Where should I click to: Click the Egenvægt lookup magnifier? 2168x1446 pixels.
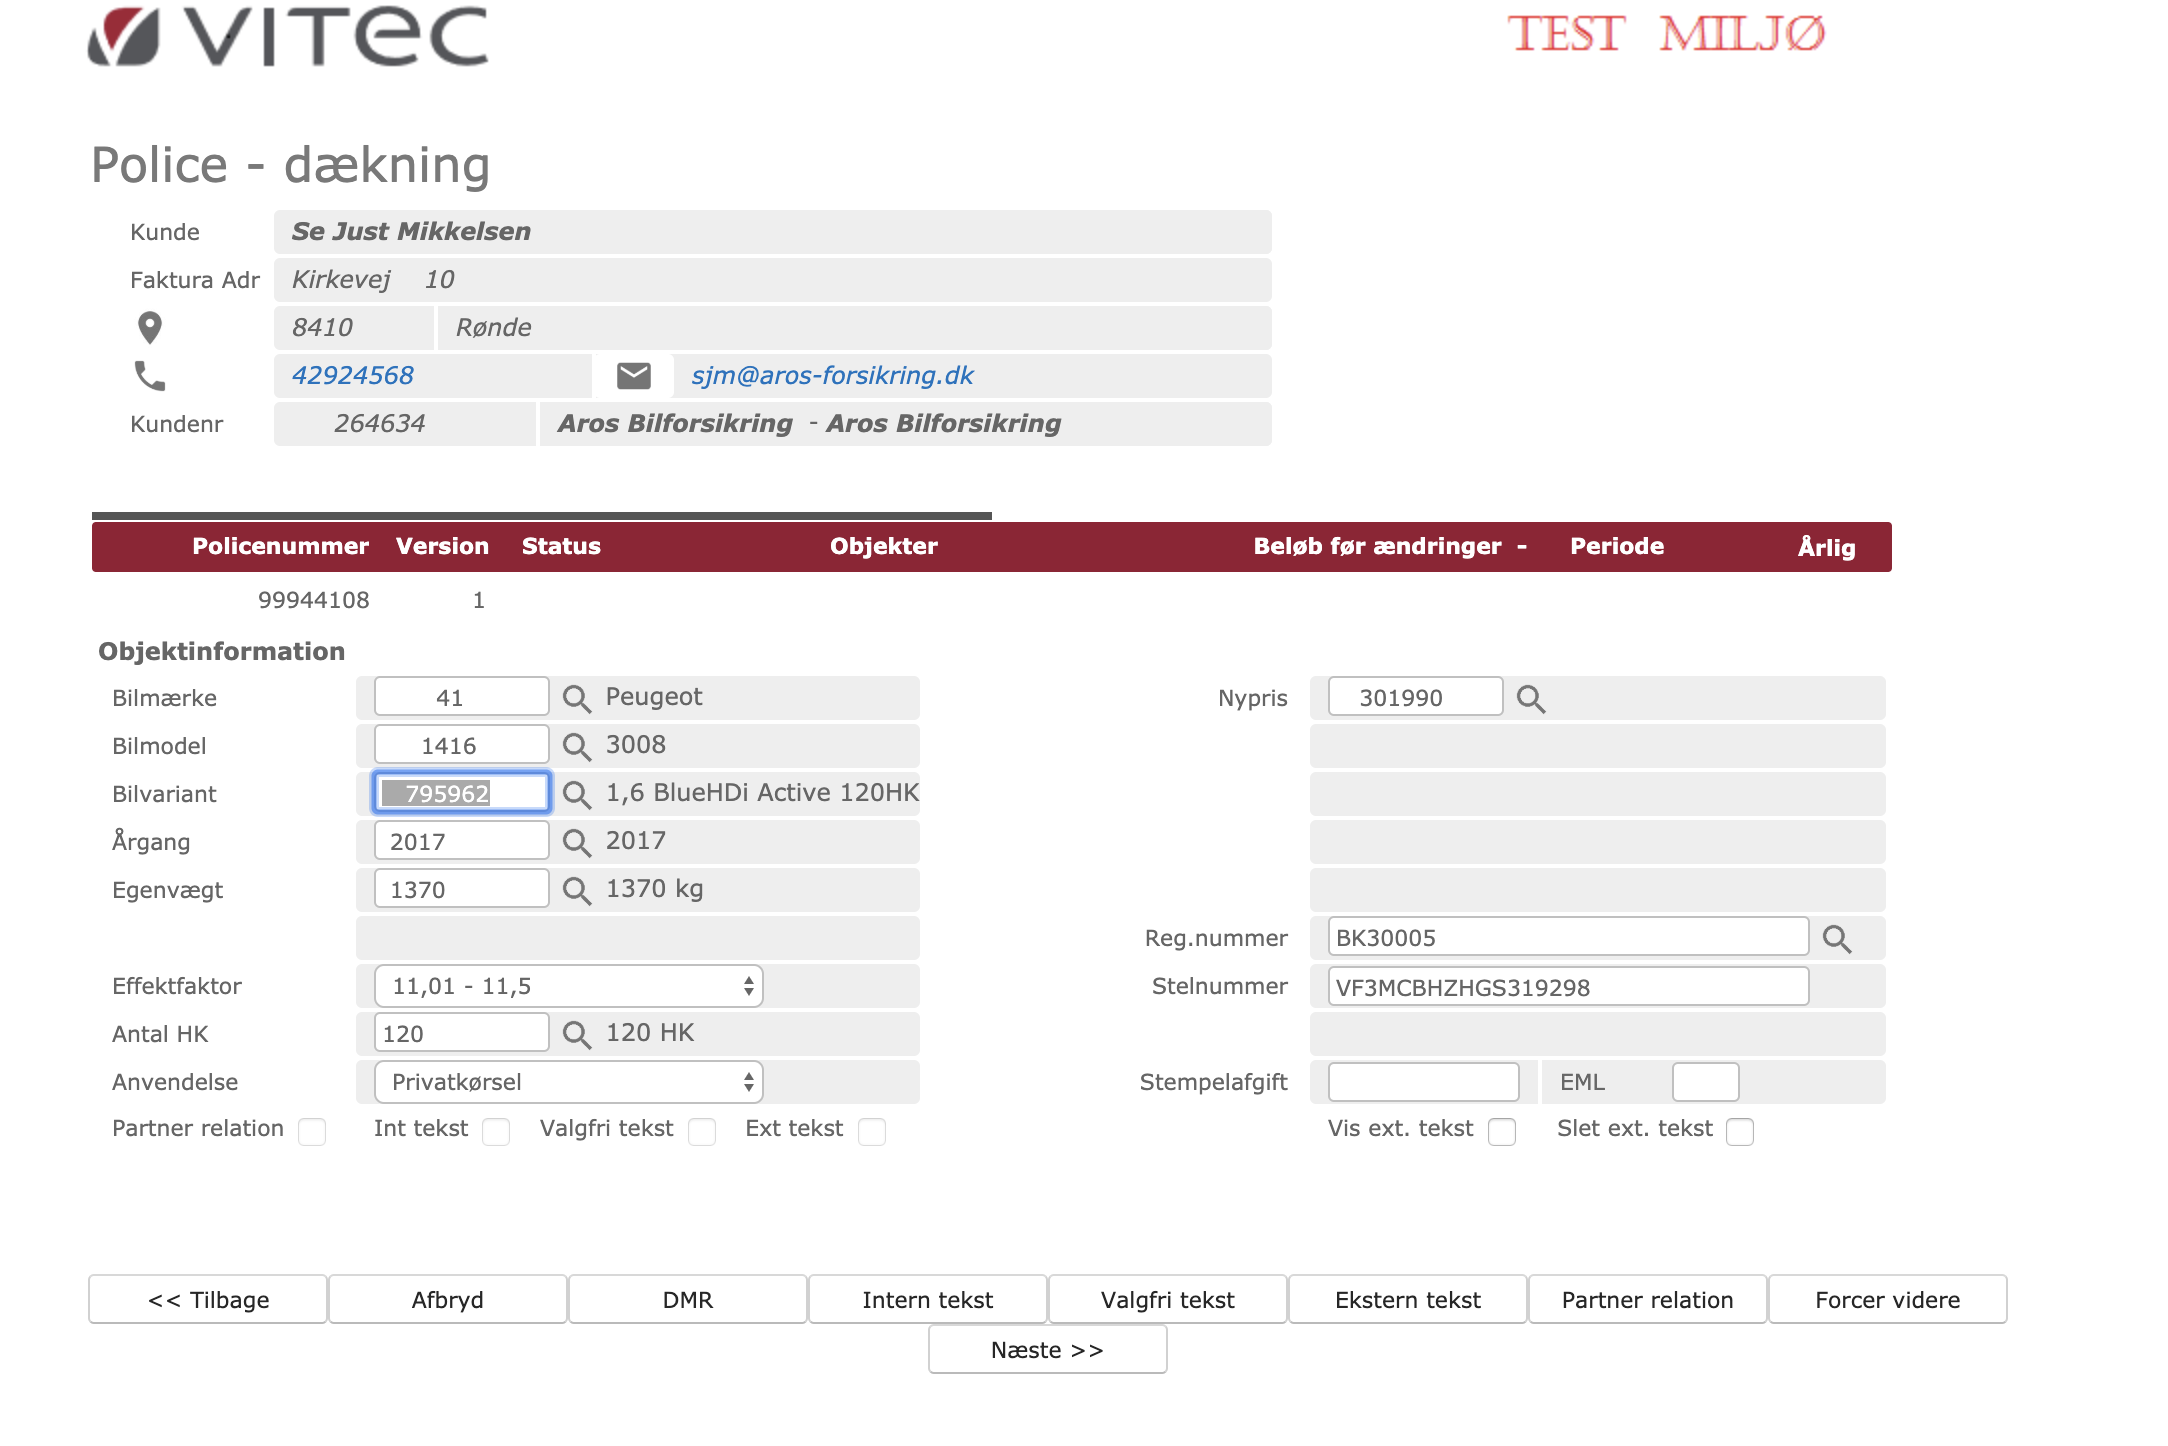pyautogui.click(x=576, y=890)
